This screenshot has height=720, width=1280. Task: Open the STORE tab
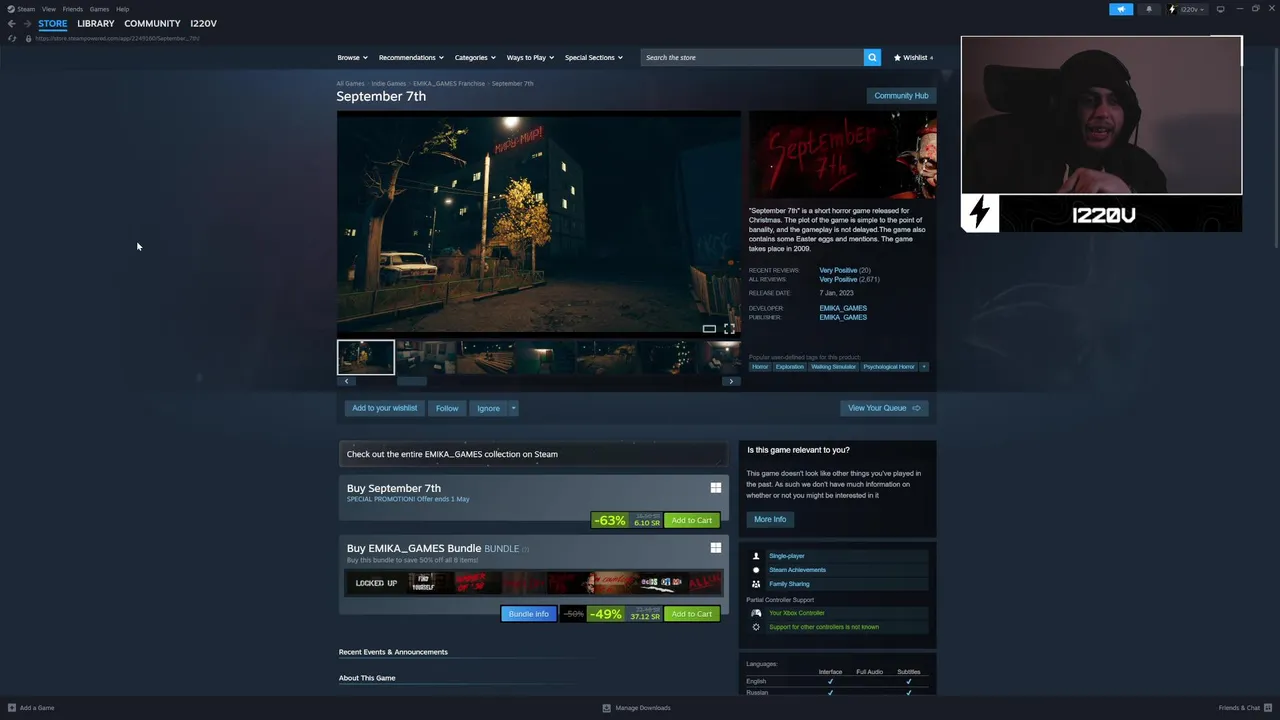click(x=53, y=23)
